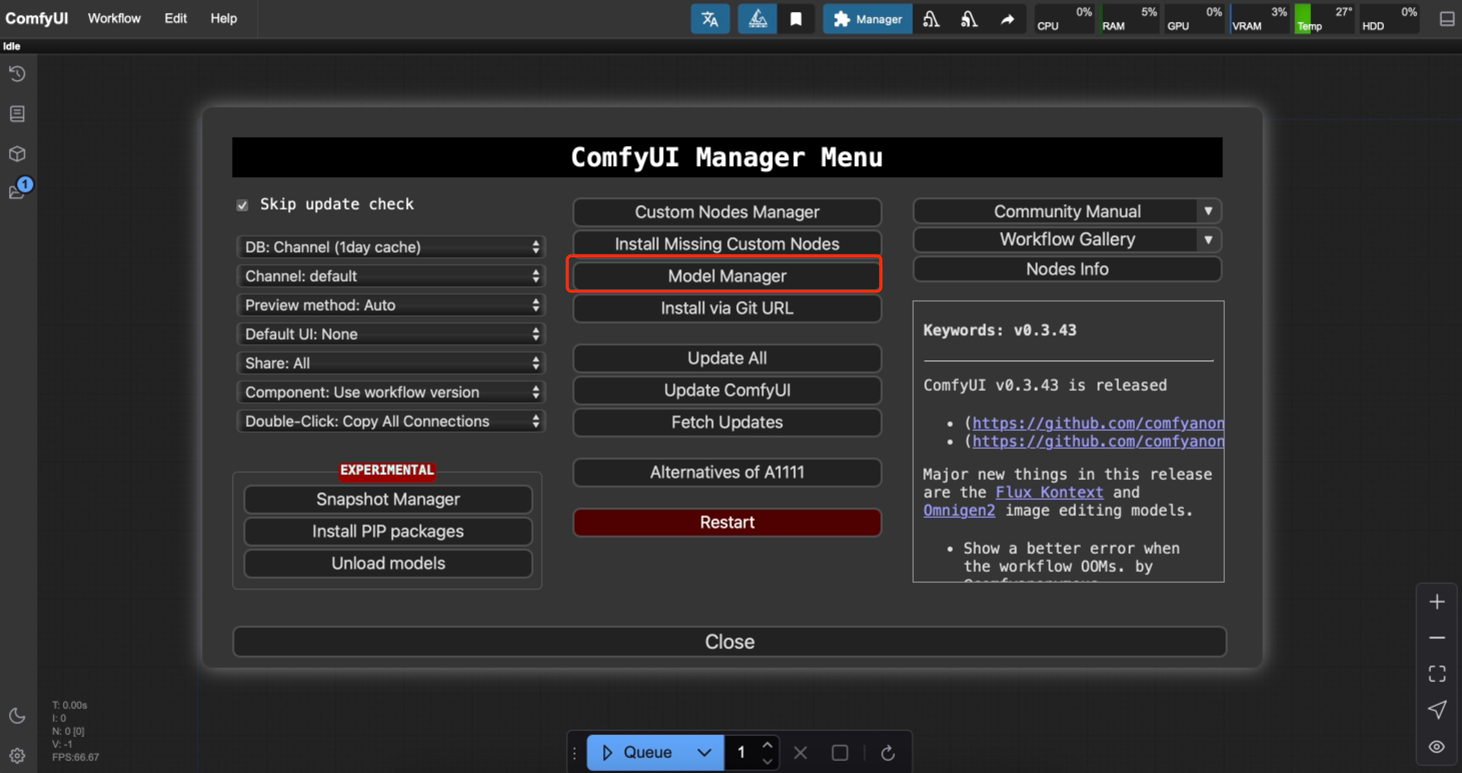Open the workflows icon with badge 1
Image resolution: width=1462 pixels, height=773 pixels.
click(x=18, y=190)
